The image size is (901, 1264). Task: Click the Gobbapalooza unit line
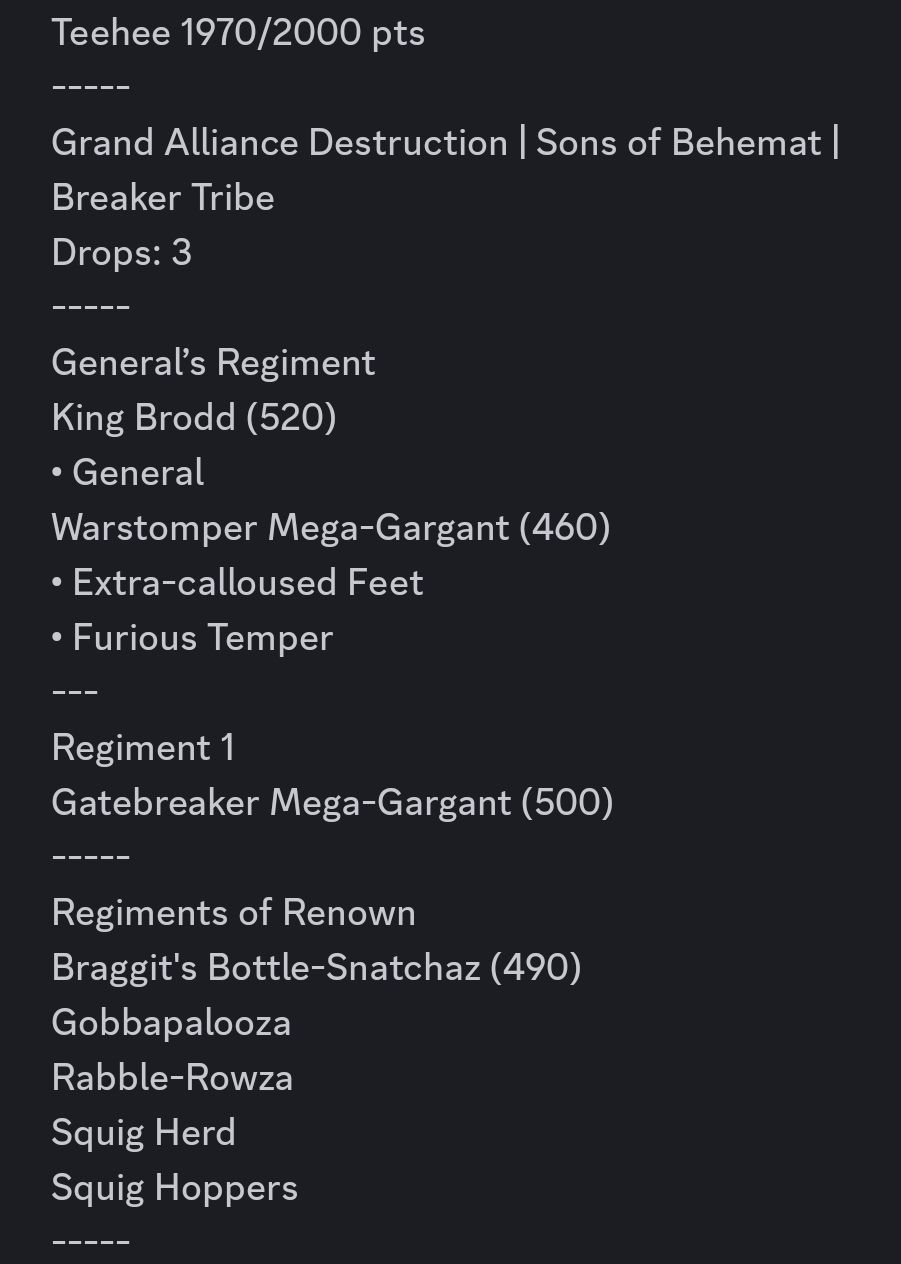pos(171,1023)
